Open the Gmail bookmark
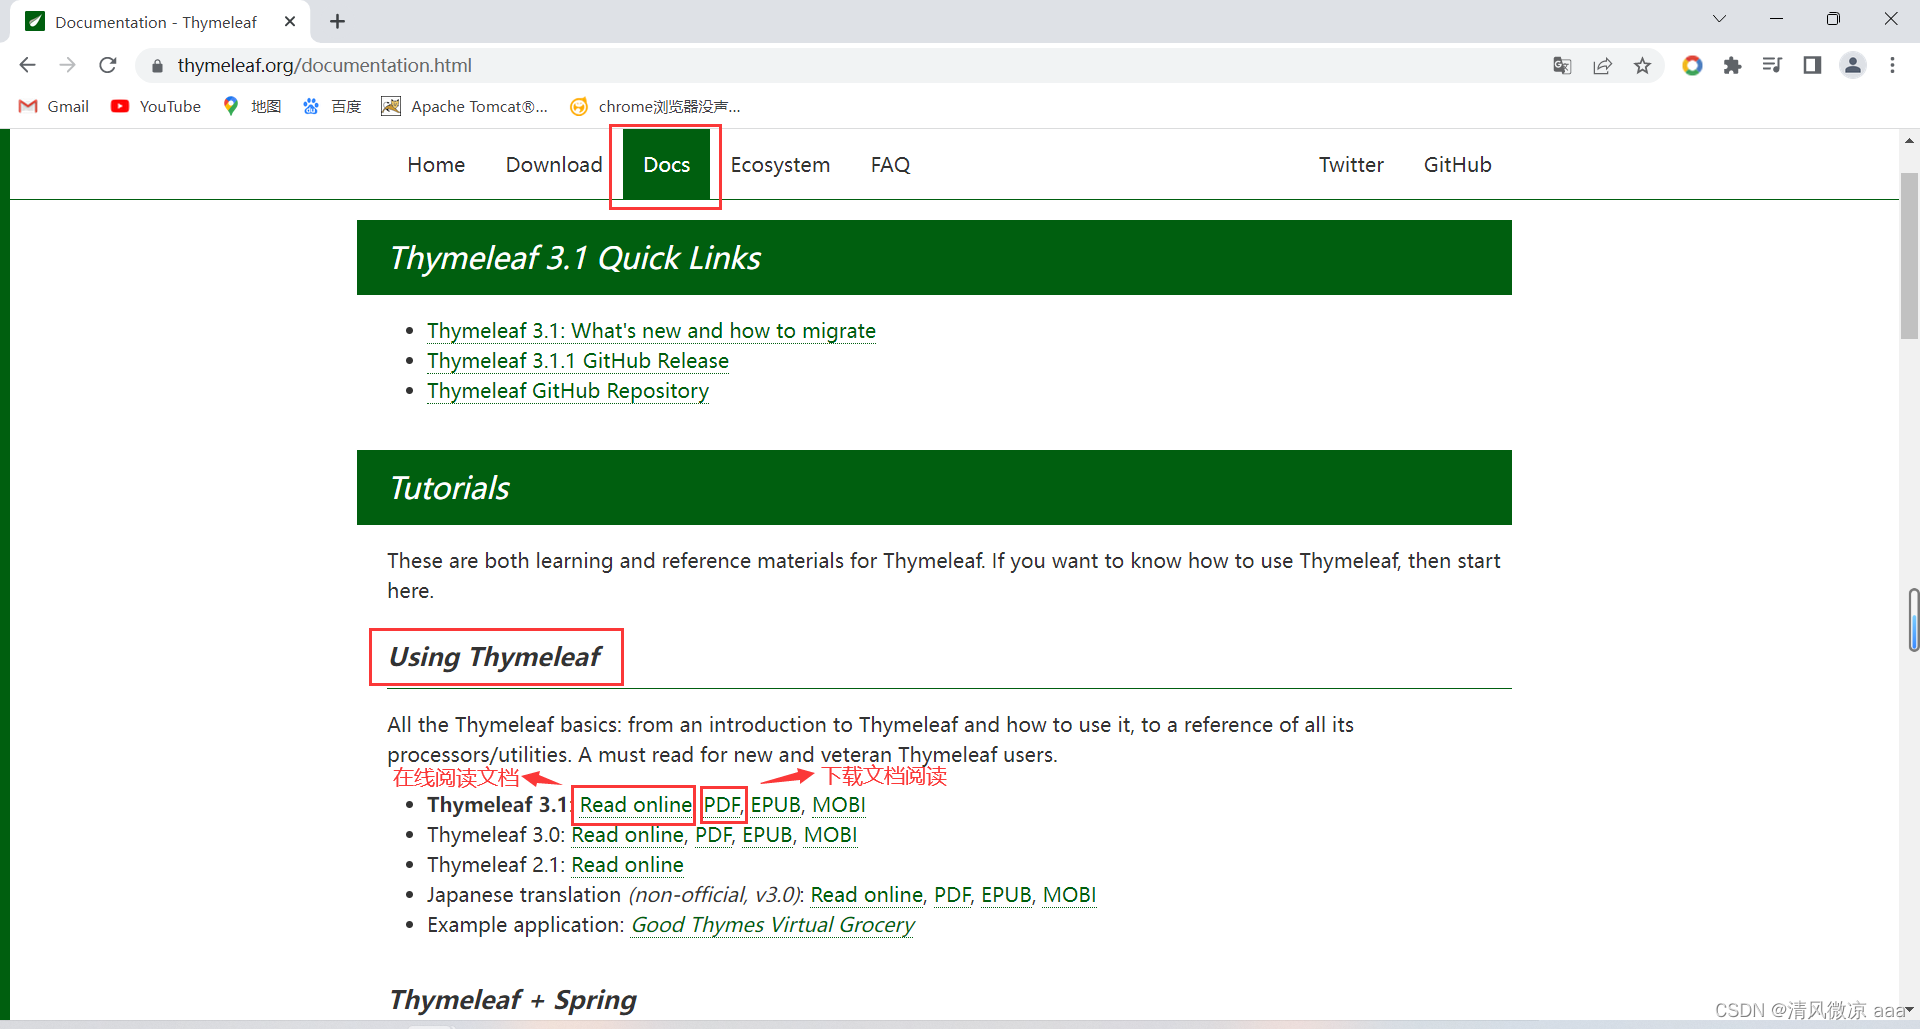The width and height of the screenshot is (1920, 1029). coord(54,106)
